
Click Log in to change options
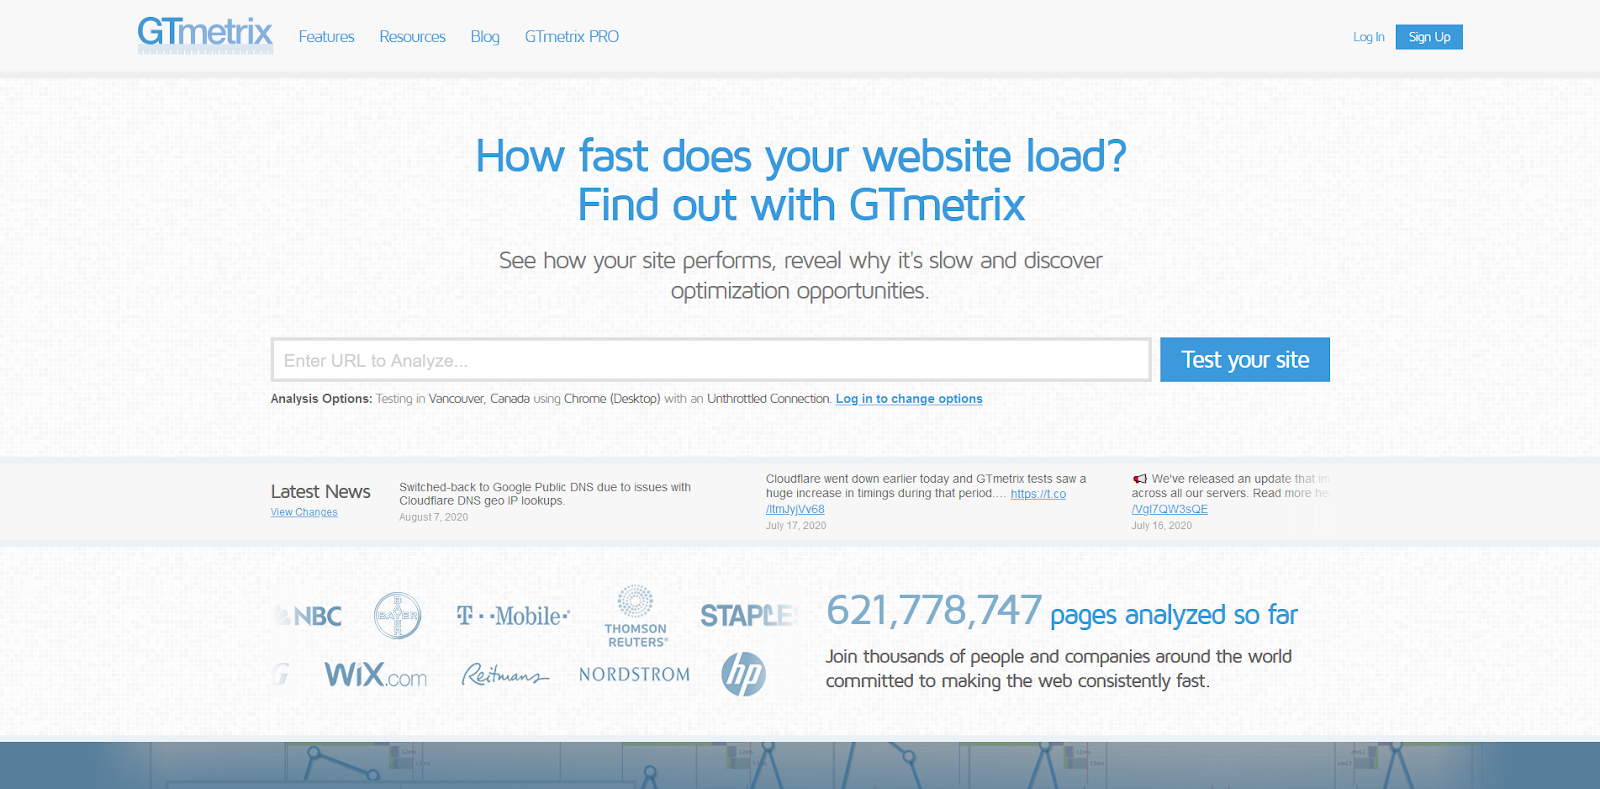tap(909, 399)
